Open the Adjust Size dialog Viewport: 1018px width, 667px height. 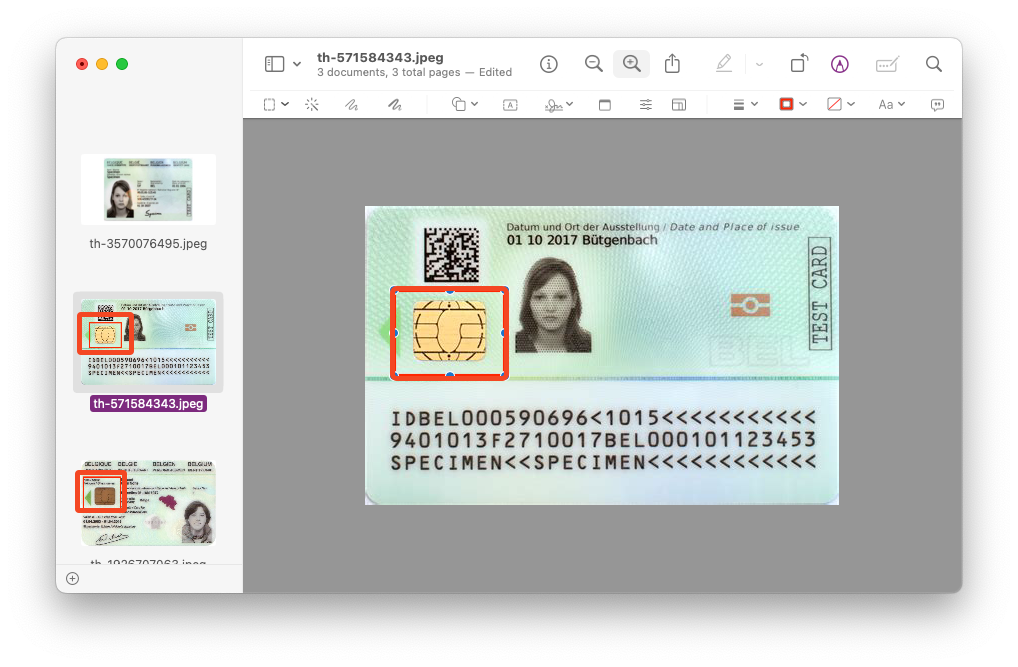[679, 105]
